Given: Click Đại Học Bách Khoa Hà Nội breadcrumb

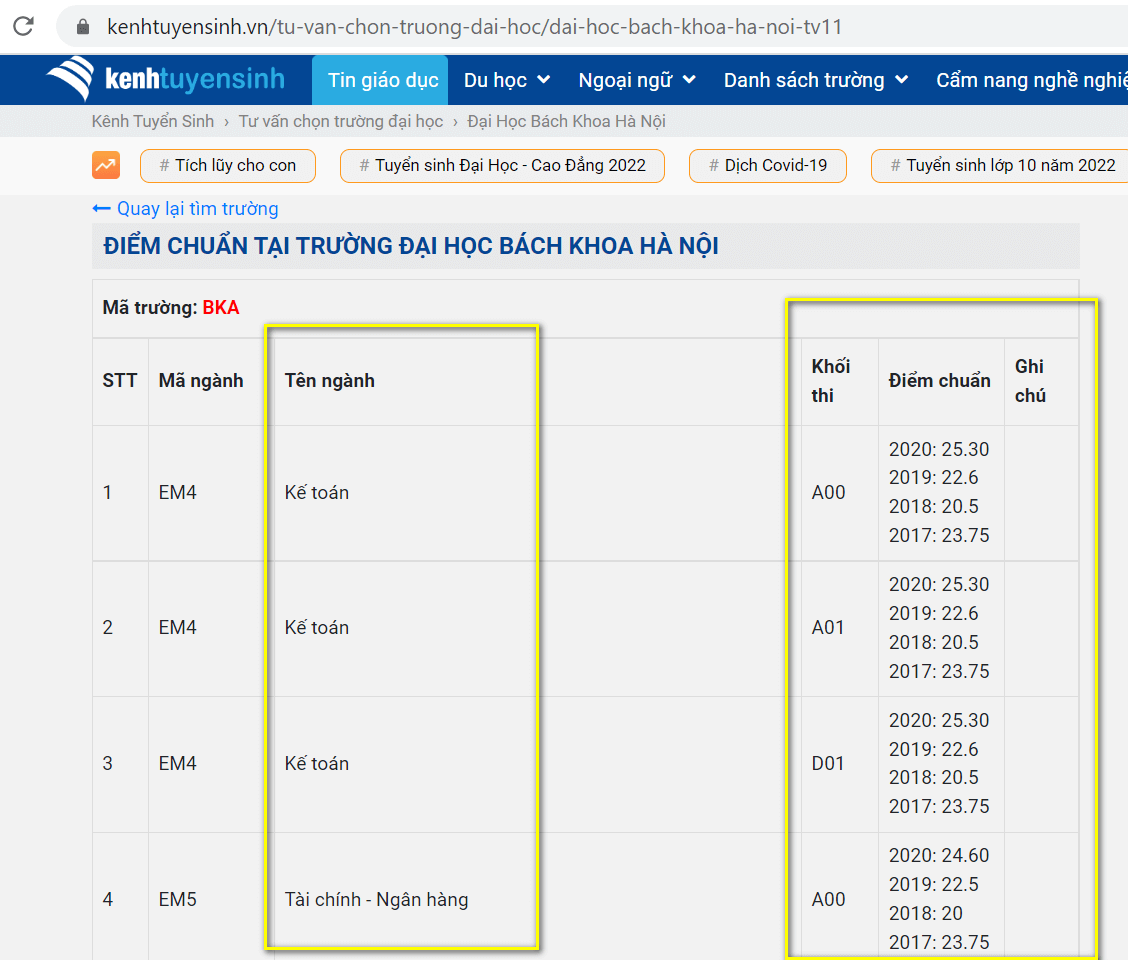Looking at the screenshot, I should coord(566,121).
